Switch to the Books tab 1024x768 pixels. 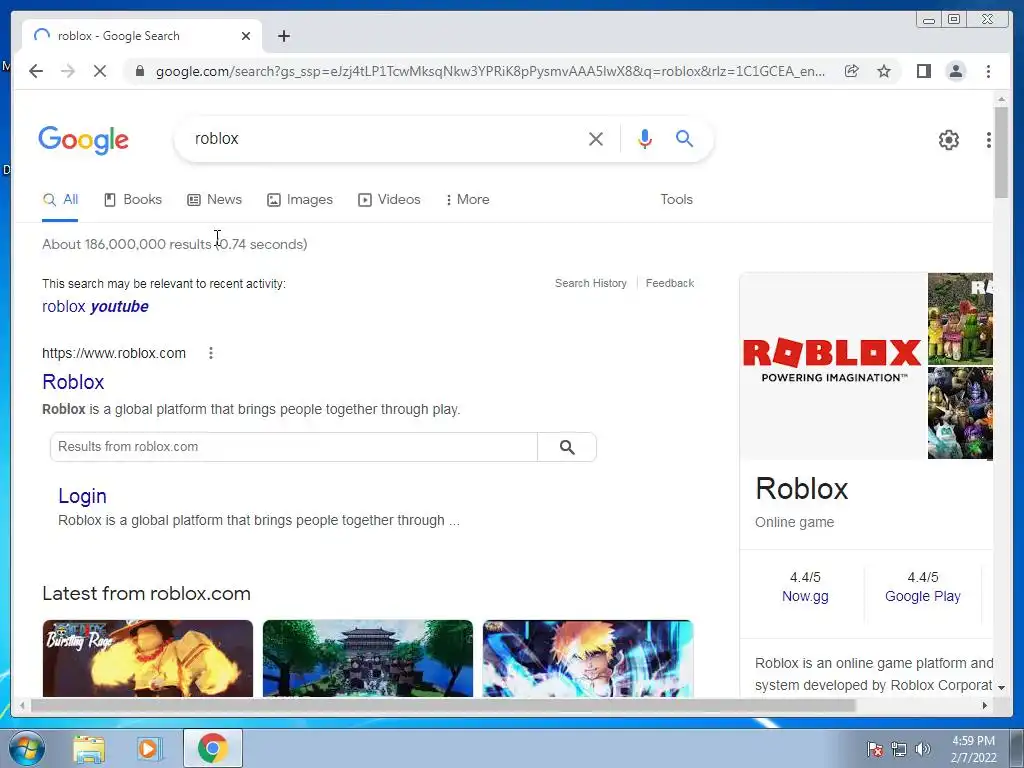[x=133, y=200]
